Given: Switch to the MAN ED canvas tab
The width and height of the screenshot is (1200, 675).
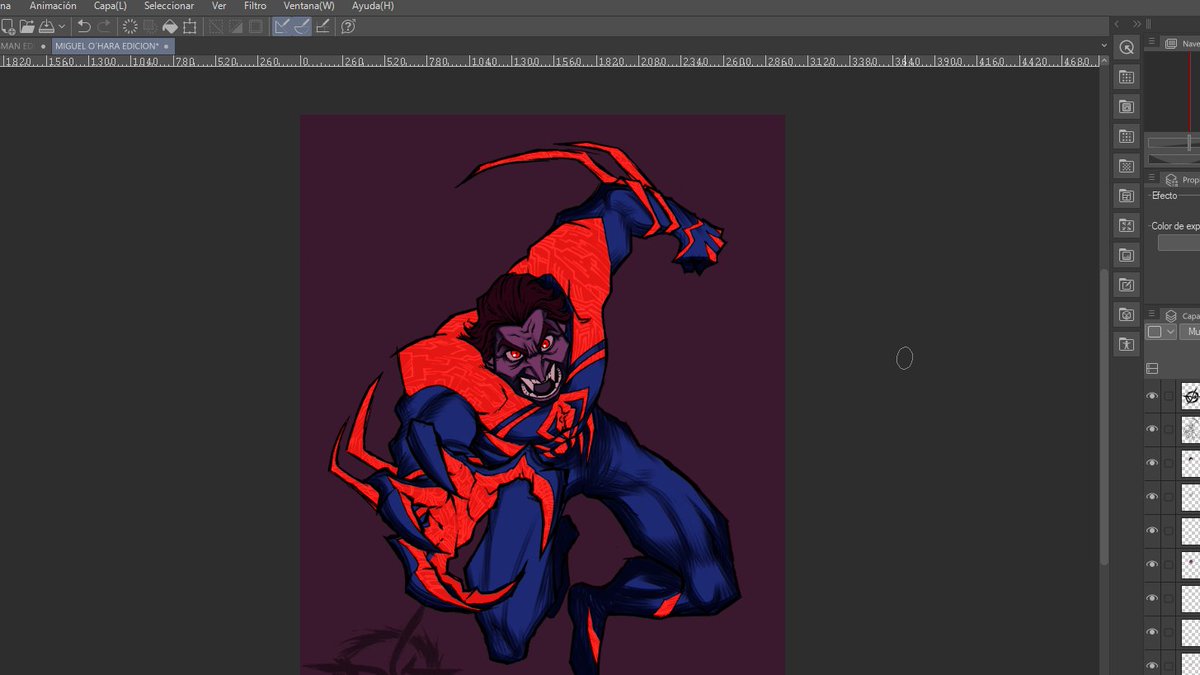Looking at the screenshot, I should (24, 46).
